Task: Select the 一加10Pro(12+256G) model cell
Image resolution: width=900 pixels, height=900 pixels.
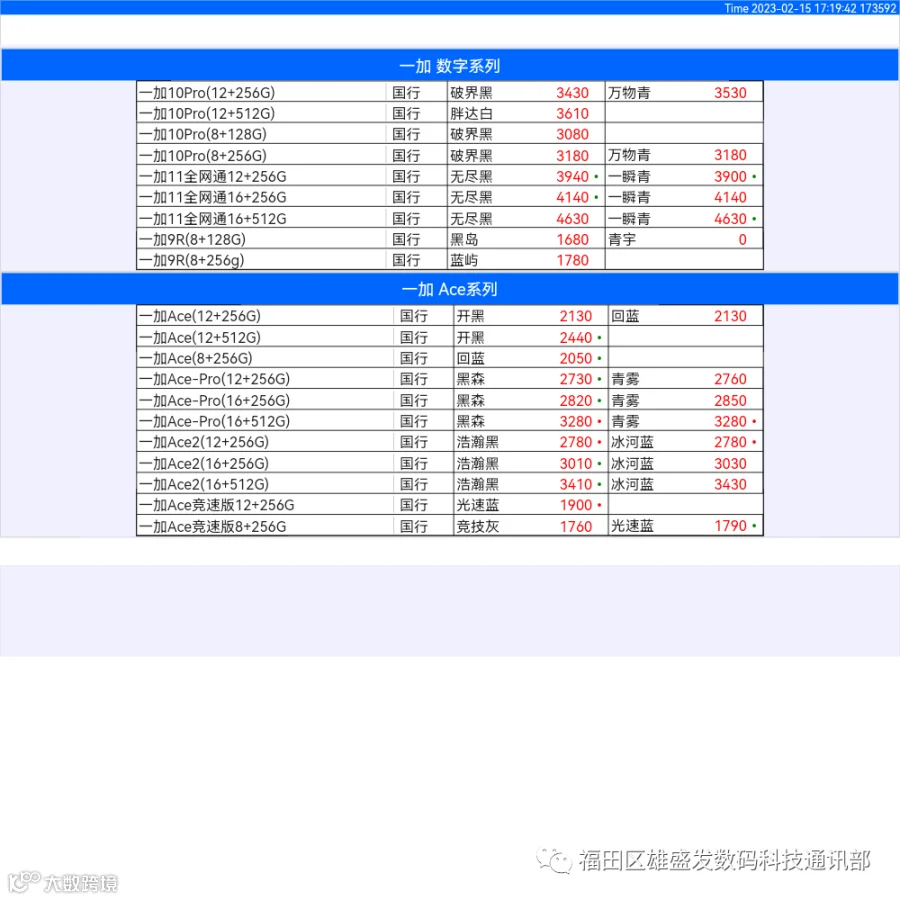Action: 261,92
